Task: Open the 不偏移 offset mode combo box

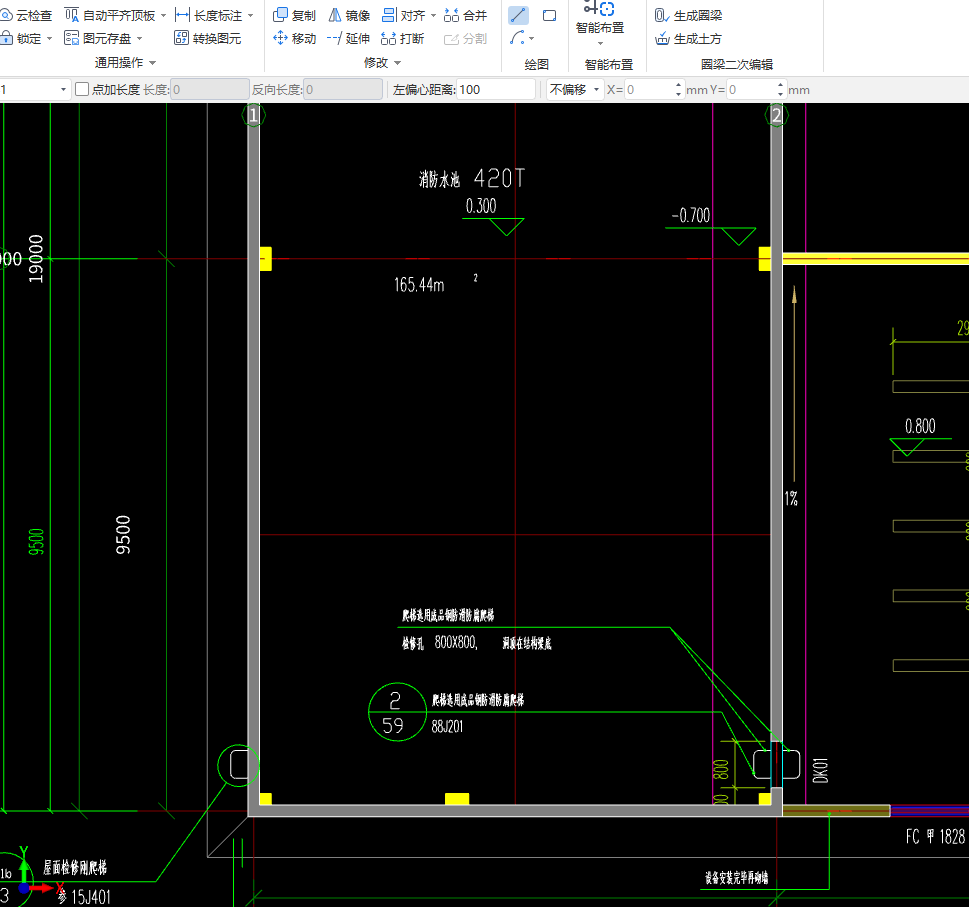Action: [x=575, y=90]
